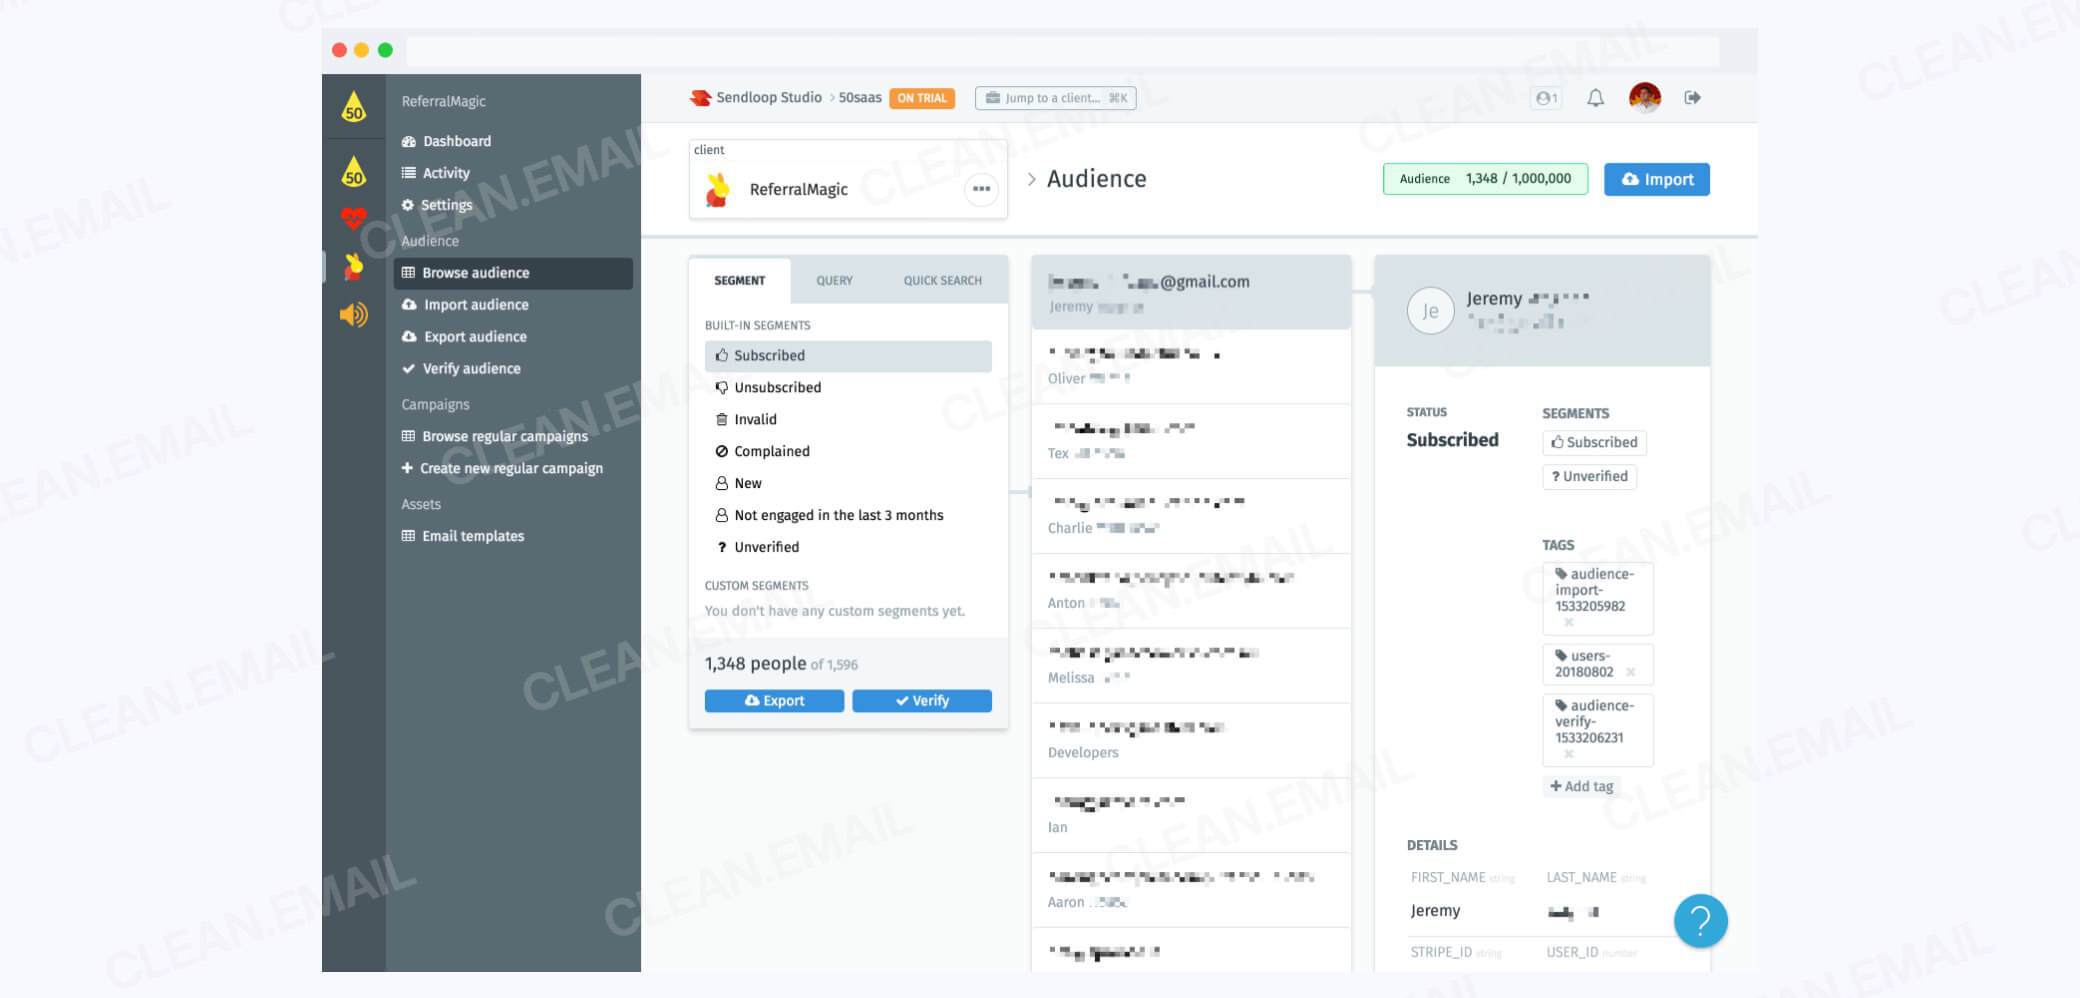Image resolution: width=2080 pixels, height=998 pixels.
Task: Open Activity in sidebar
Action: (x=435, y=173)
